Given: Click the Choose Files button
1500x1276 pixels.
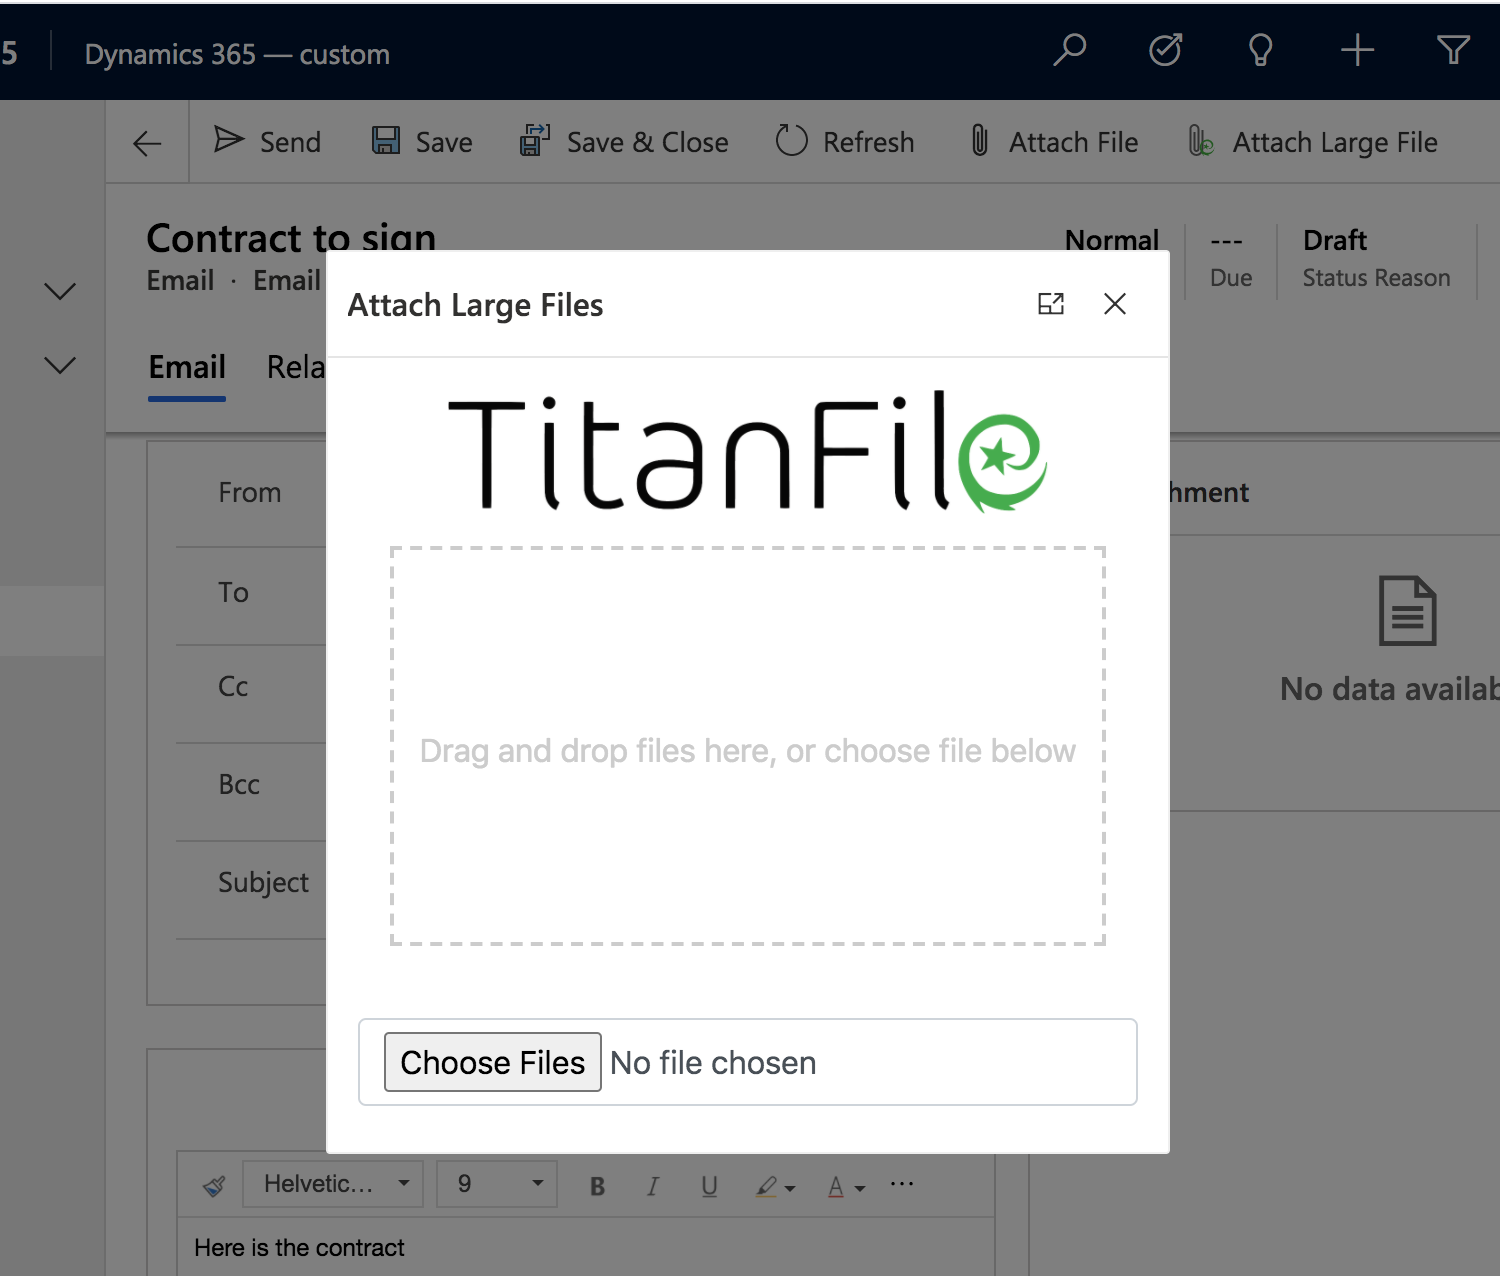Looking at the screenshot, I should [x=492, y=1062].
